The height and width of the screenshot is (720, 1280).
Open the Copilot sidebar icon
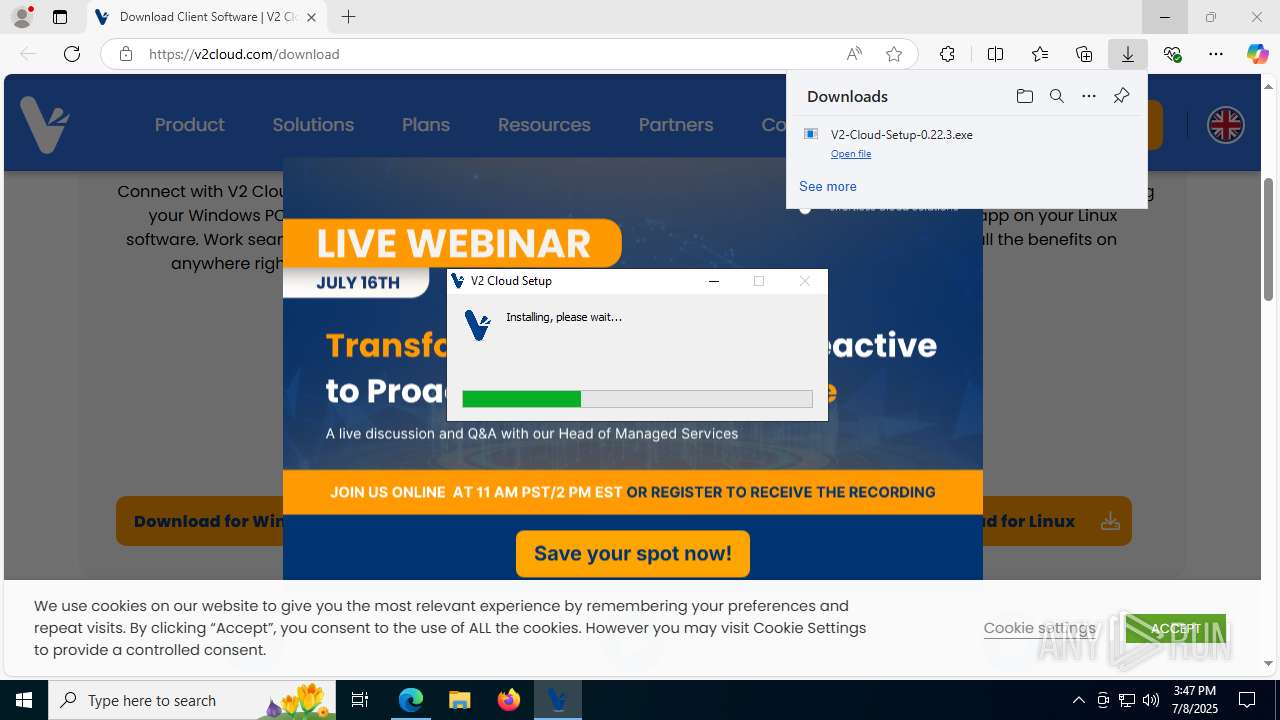coord(1257,54)
